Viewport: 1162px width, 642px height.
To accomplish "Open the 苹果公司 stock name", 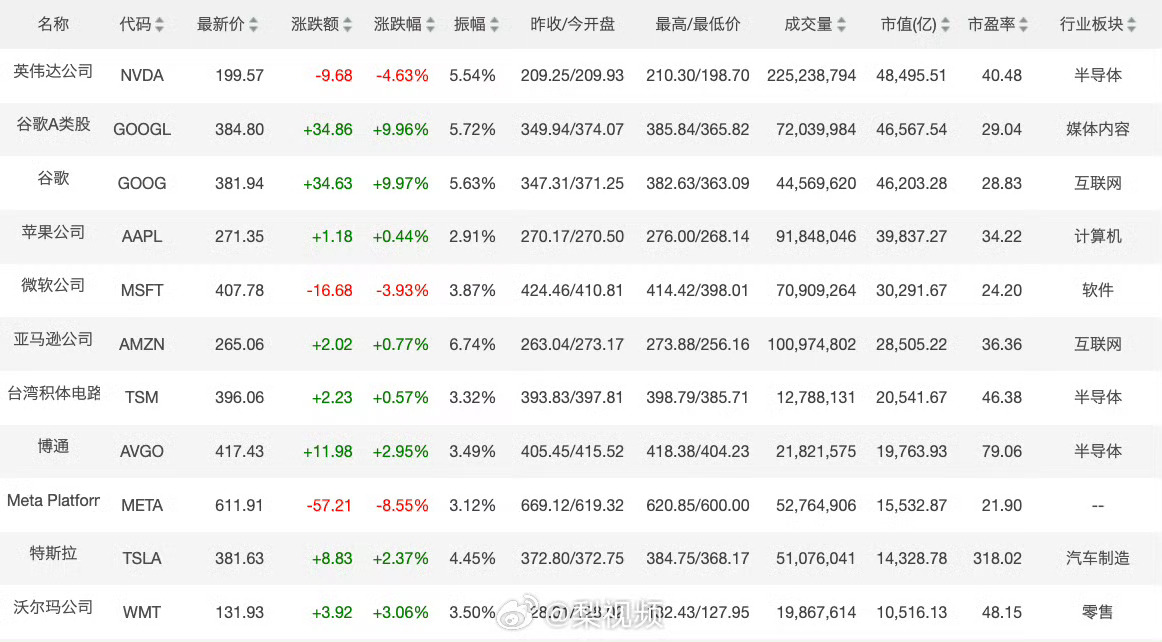I will click(53, 232).
